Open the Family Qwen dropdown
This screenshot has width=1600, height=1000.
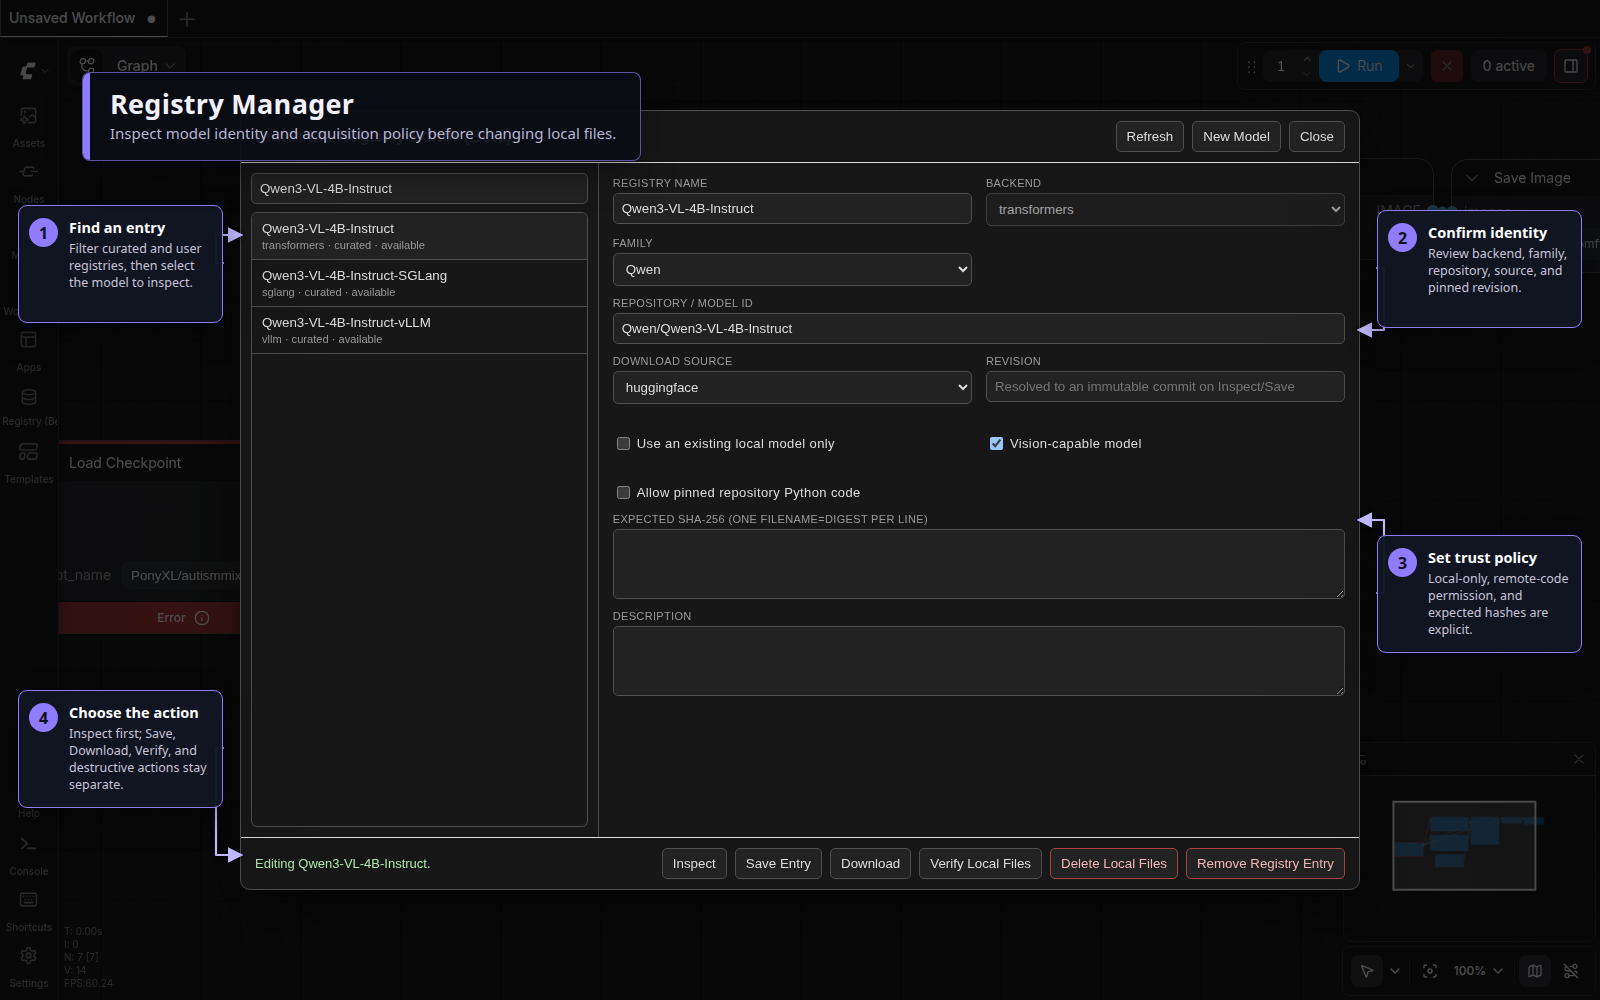click(x=792, y=269)
